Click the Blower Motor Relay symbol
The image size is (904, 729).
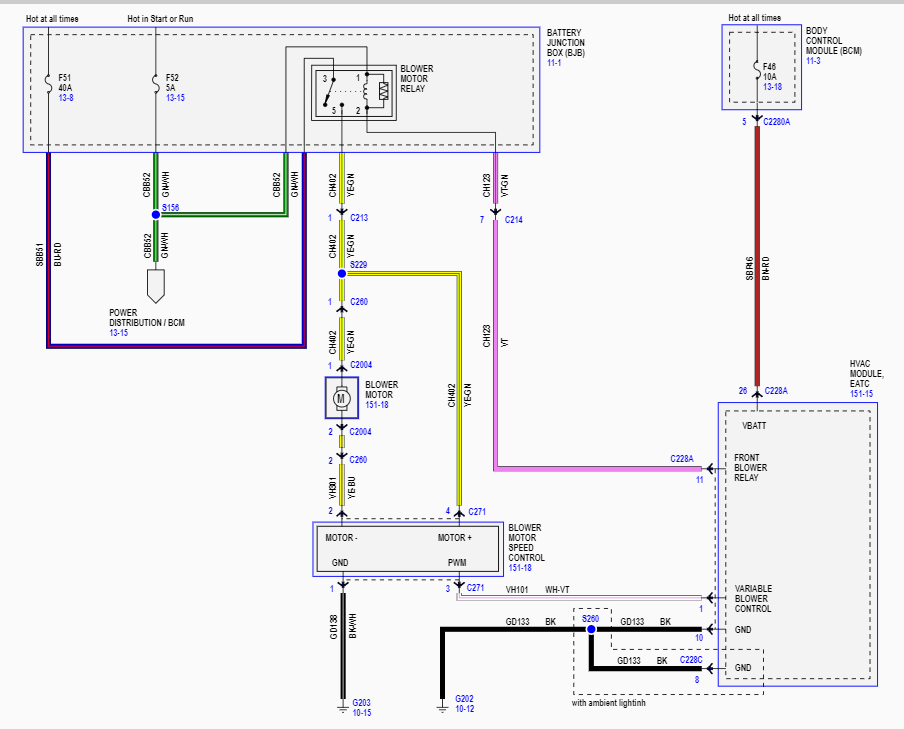(x=355, y=90)
